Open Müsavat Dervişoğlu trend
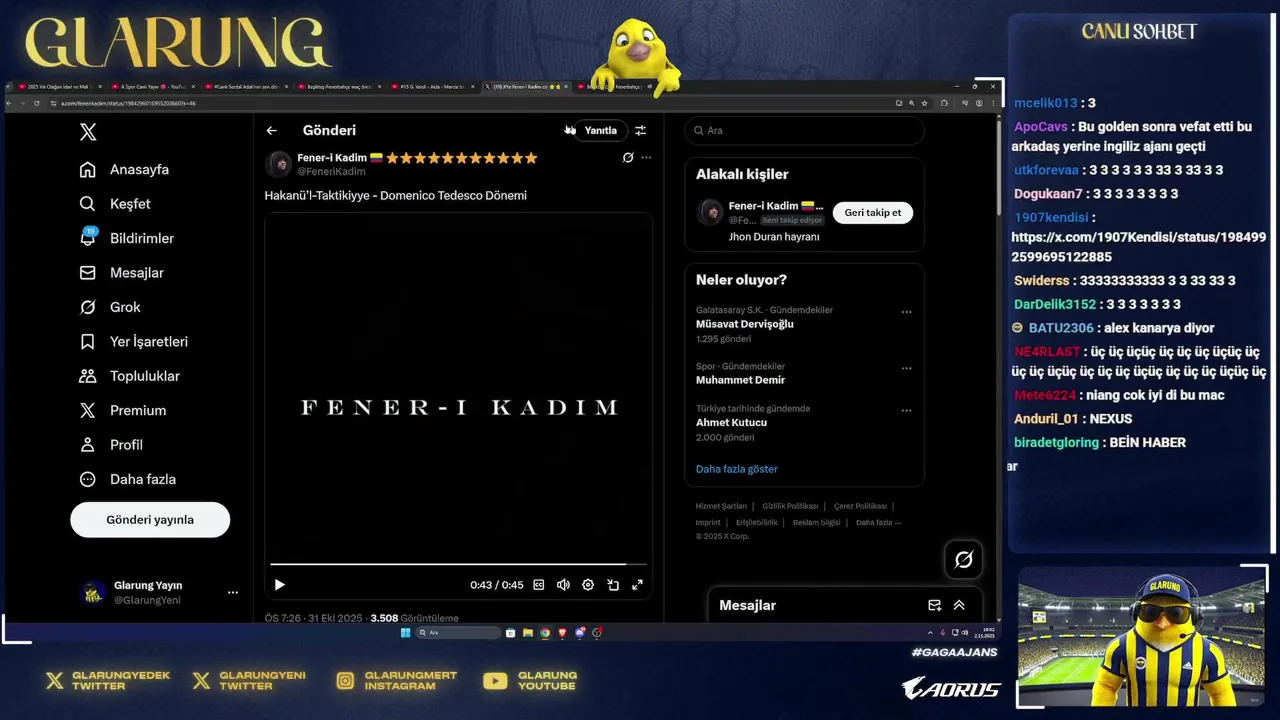1280x720 pixels. click(745, 324)
